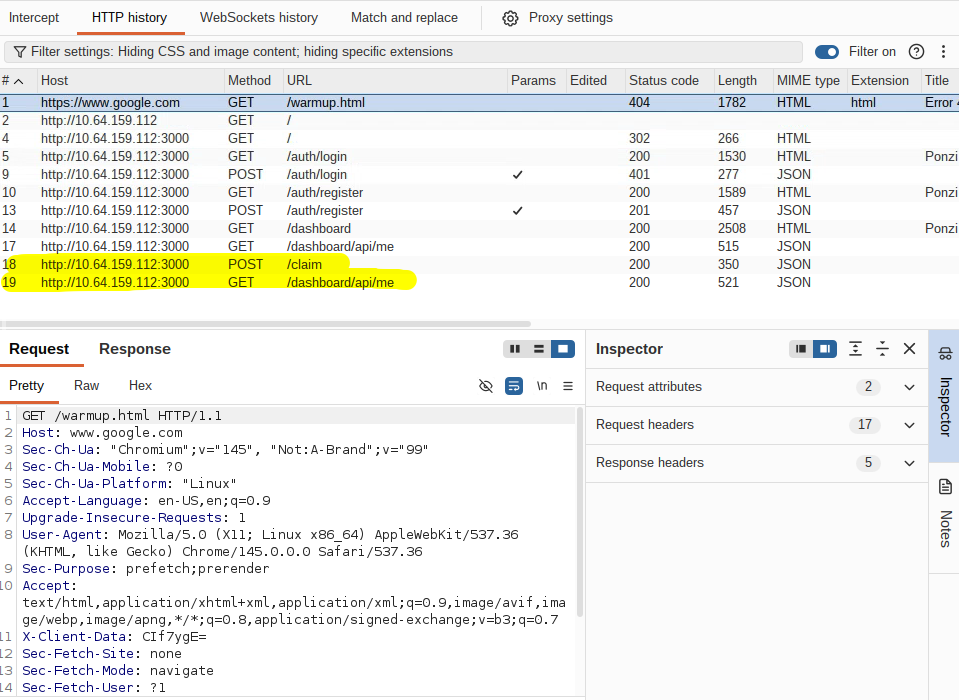Select the POST /auth/register row

click(x=480, y=211)
